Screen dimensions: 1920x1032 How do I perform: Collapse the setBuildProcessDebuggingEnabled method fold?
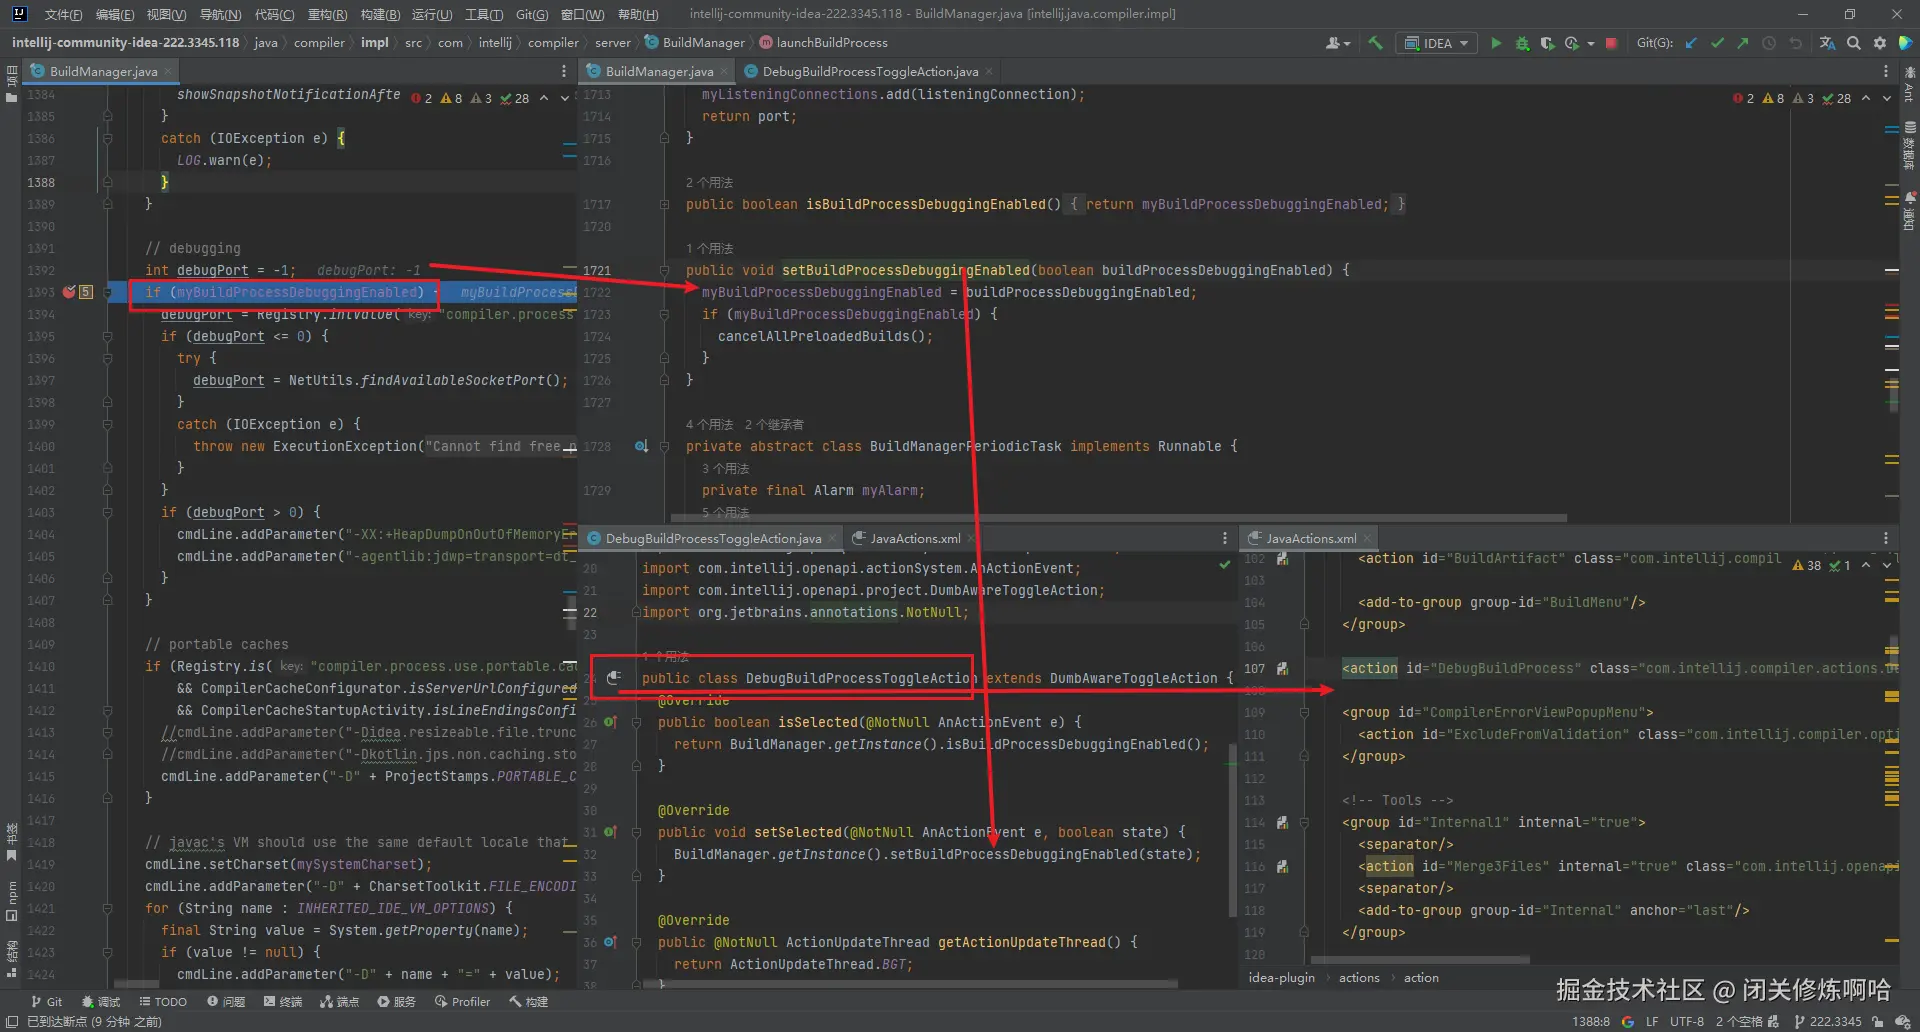pos(664,271)
